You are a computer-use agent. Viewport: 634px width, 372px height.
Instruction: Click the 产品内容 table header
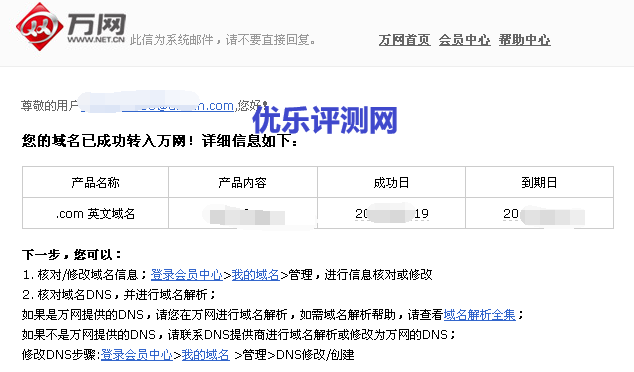tap(243, 182)
